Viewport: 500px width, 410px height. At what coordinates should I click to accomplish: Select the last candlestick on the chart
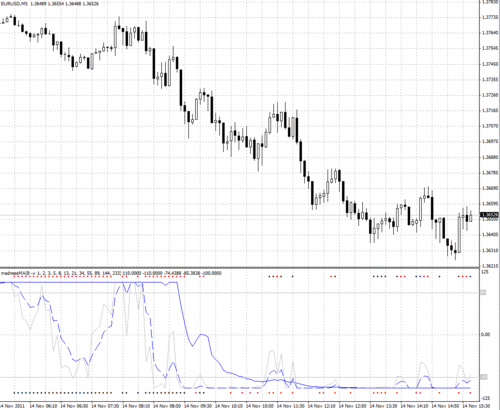pyautogui.click(x=471, y=217)
